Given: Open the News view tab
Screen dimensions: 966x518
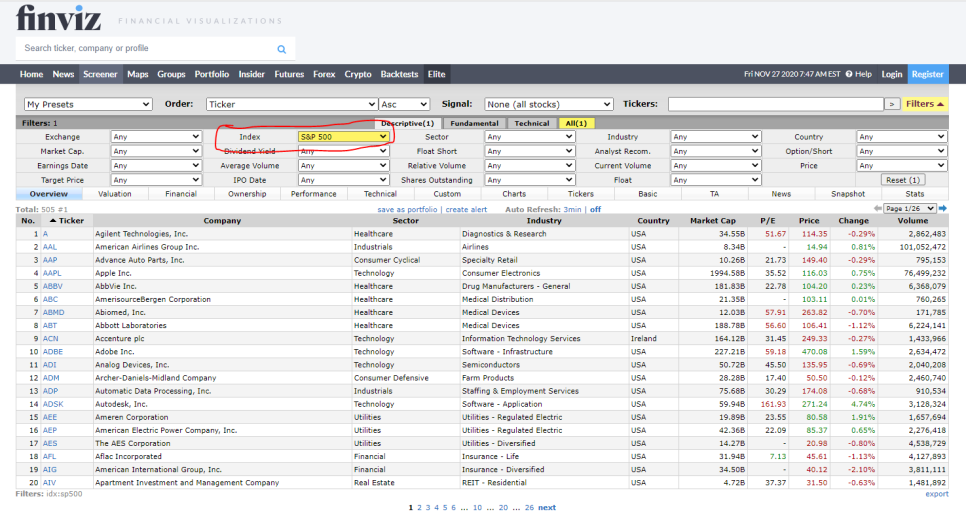Looking at the screenshot, I should click(781, 194).
